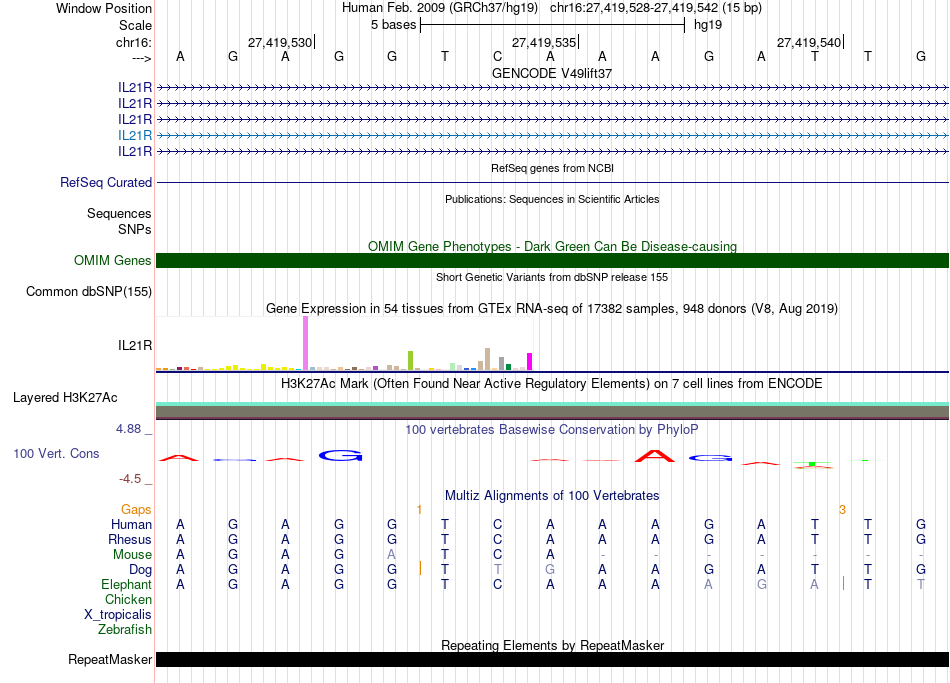Click the Elephant alignment row label

127,585
